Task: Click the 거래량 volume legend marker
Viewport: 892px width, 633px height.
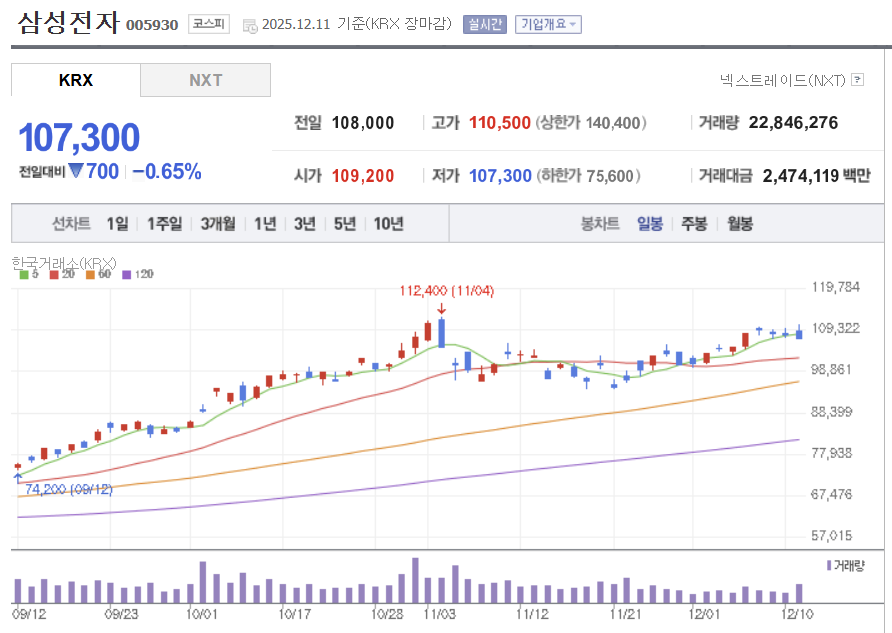Action: pos(829,565)
